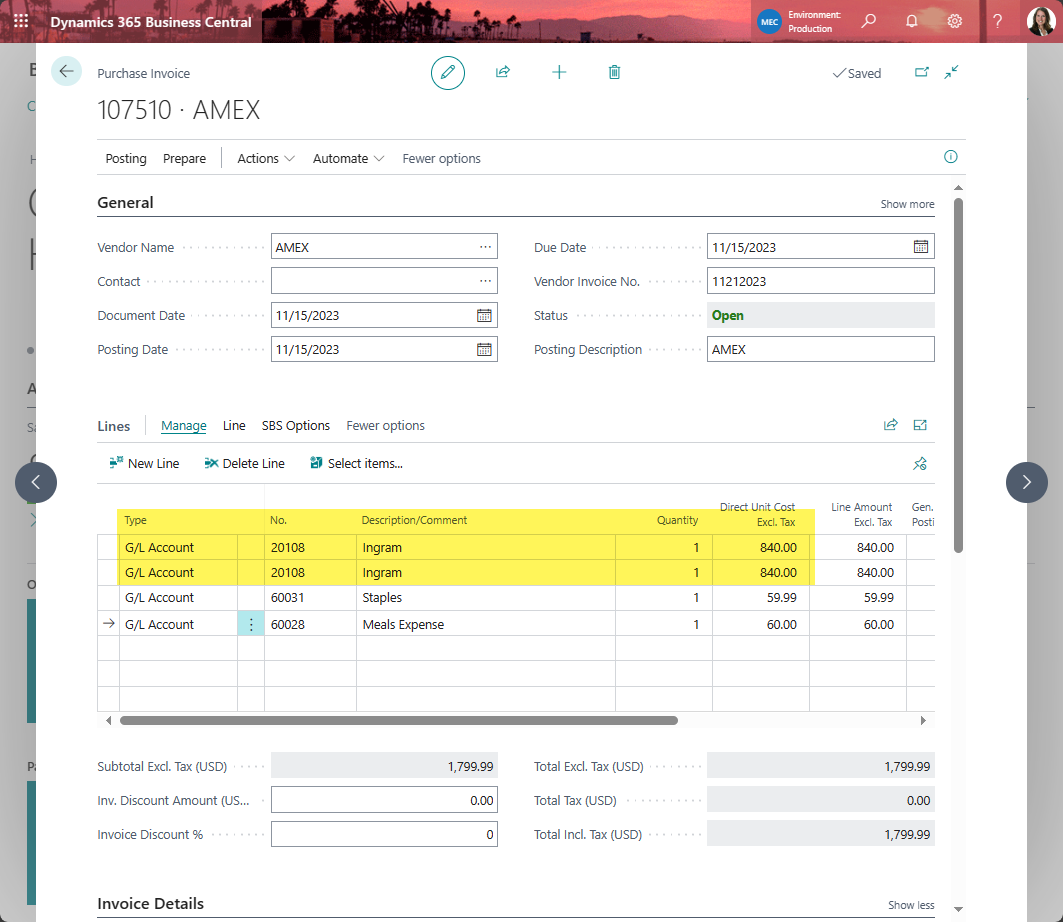Image resolution: width=1063 pixels, height=922 pixels.
Task: Click the Lines section heading
Action: tap(113, 426)
